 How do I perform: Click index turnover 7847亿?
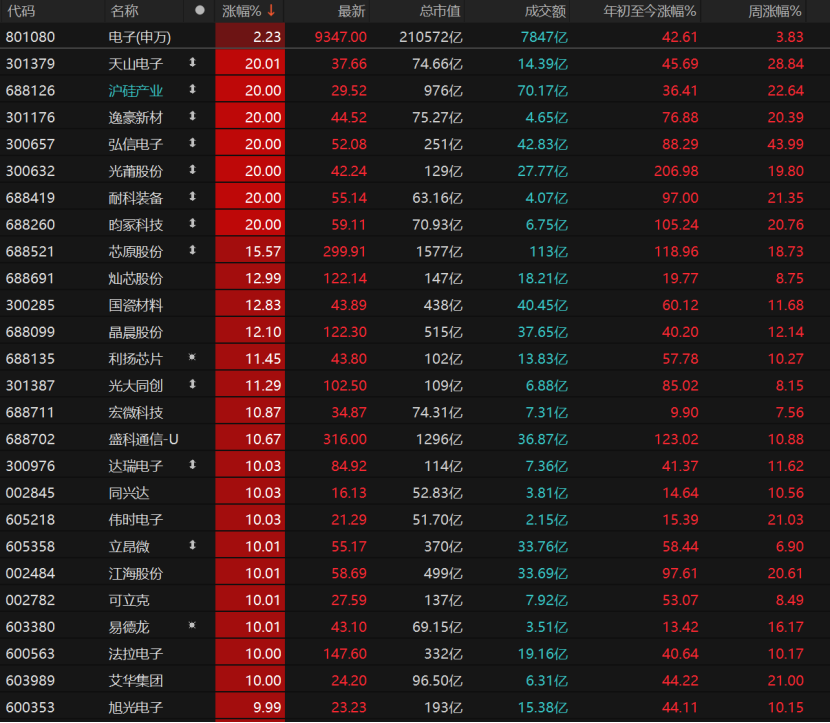click(x=544, y=37)
